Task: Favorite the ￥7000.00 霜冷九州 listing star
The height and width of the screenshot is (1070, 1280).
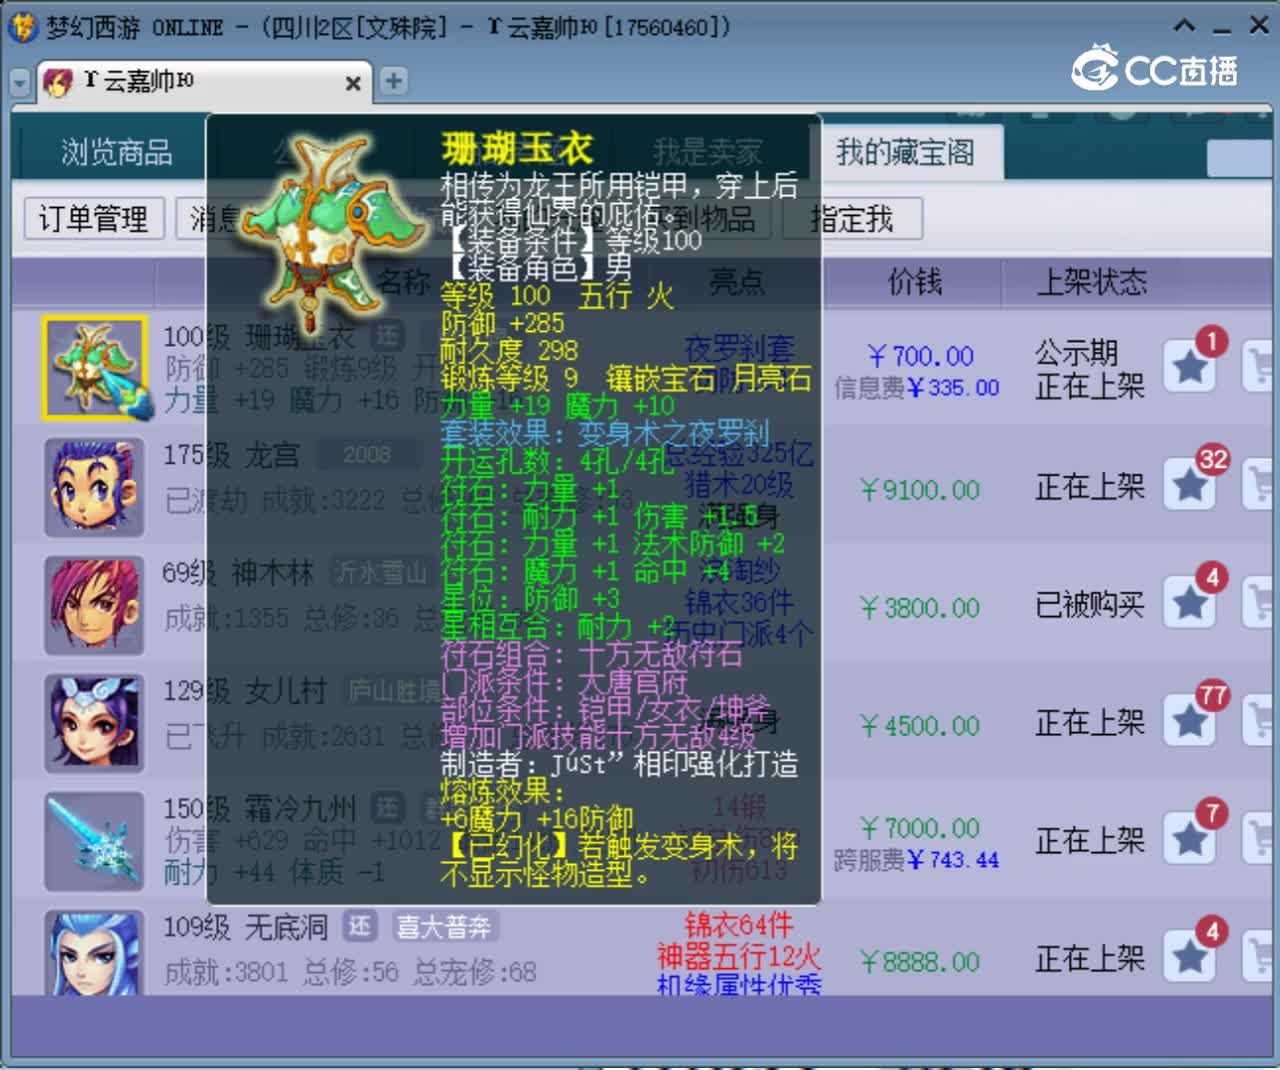Action: [1190, 839]
